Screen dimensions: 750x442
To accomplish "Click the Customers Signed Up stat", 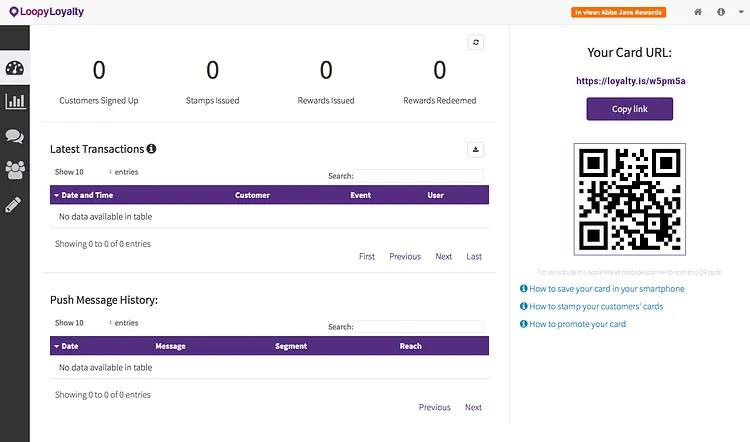I will pos(99,82).
